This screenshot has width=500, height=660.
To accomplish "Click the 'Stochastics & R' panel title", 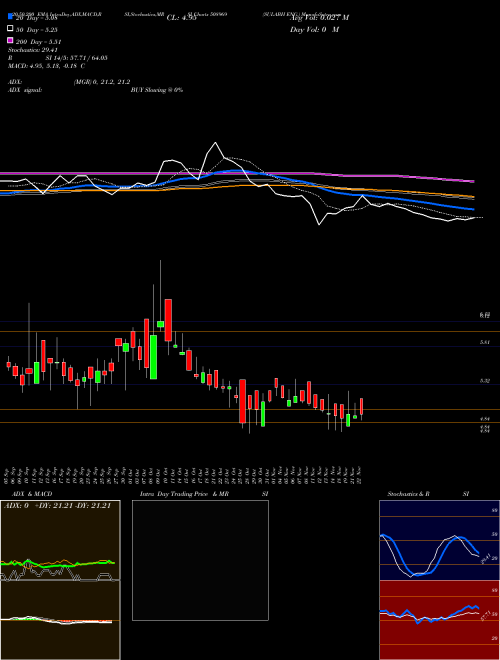I will click(408, 494).
